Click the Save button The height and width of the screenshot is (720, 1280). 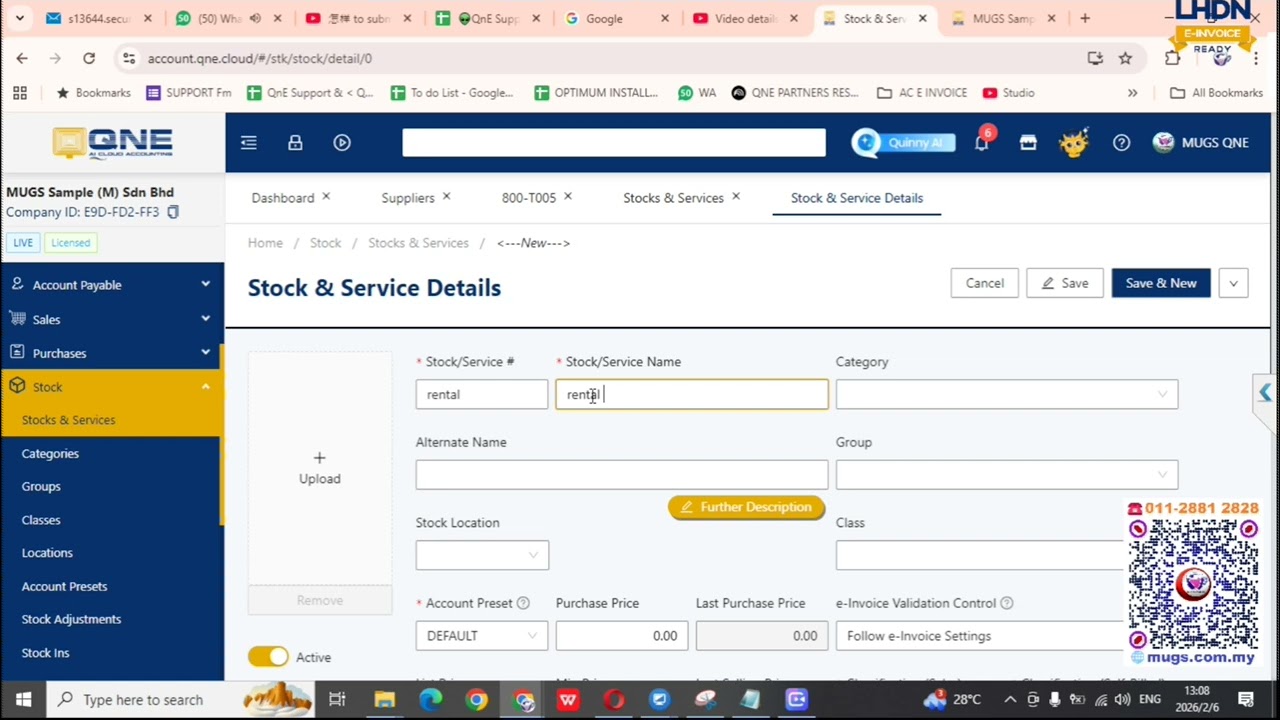point(1065,283)
